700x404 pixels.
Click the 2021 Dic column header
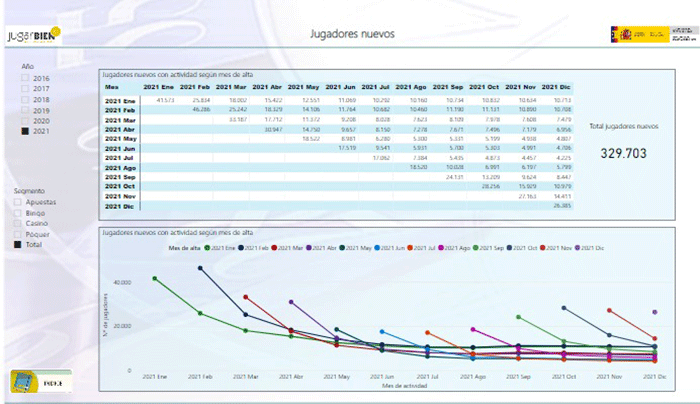click(556, 87)
